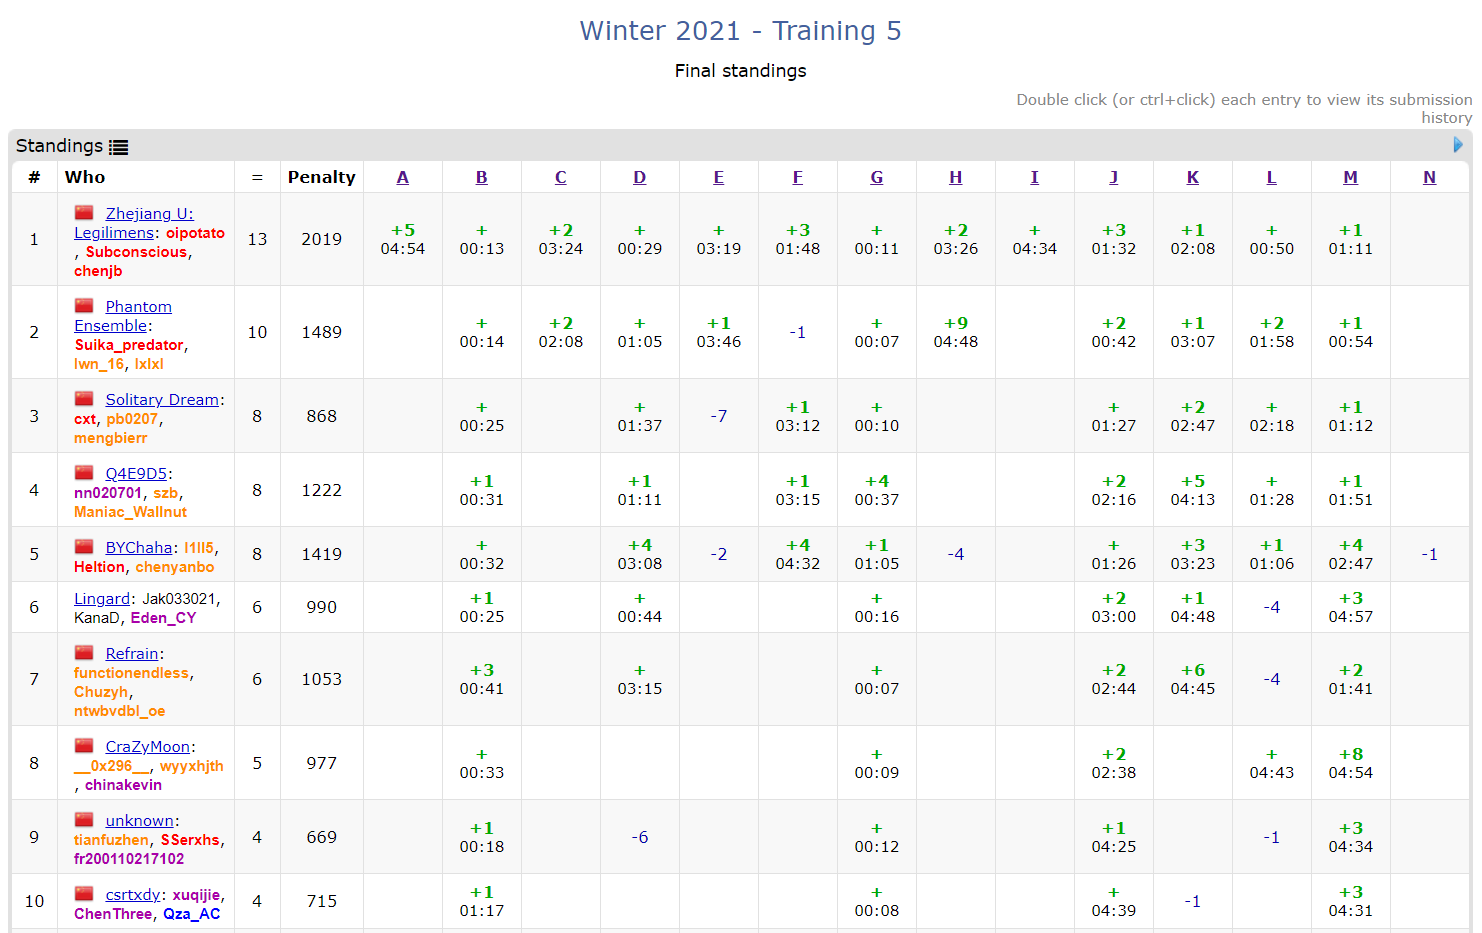The height and width of the screenshot is (933, 1482).
Task: Sort by the Penalty column header
Action: (321, 177)
